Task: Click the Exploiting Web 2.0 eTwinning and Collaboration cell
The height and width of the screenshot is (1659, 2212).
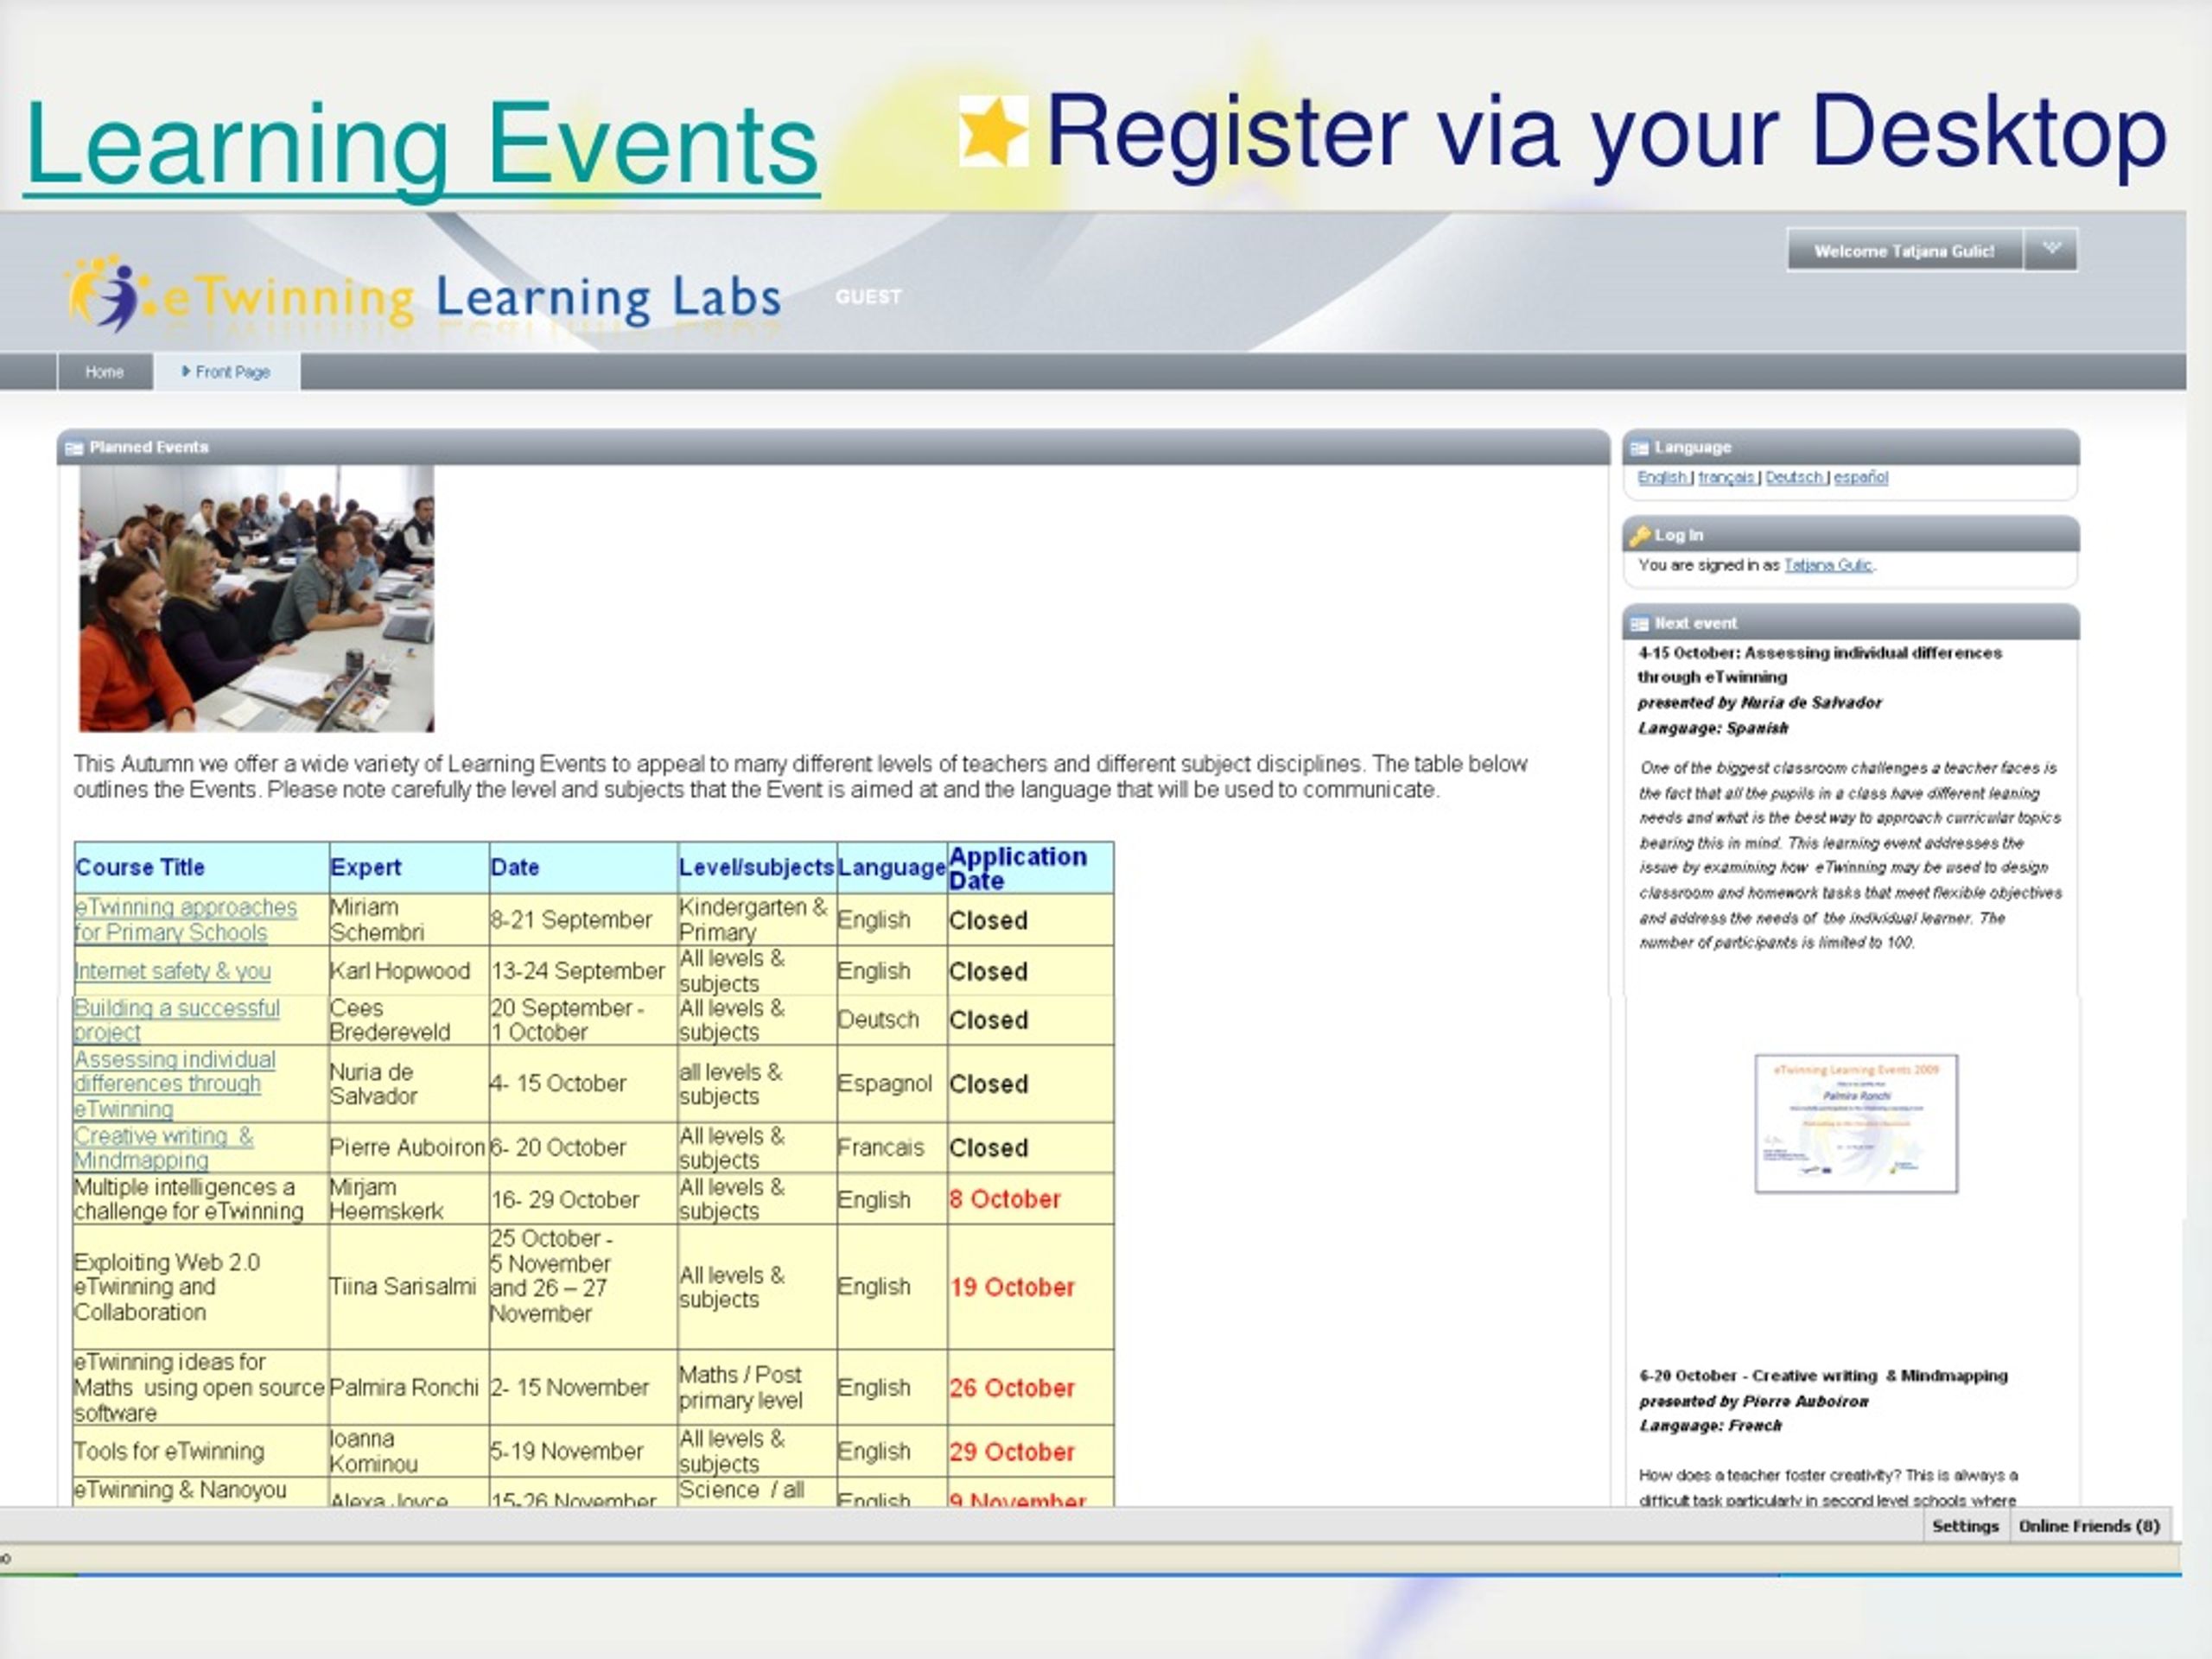Action: (x=201, y=1287)
